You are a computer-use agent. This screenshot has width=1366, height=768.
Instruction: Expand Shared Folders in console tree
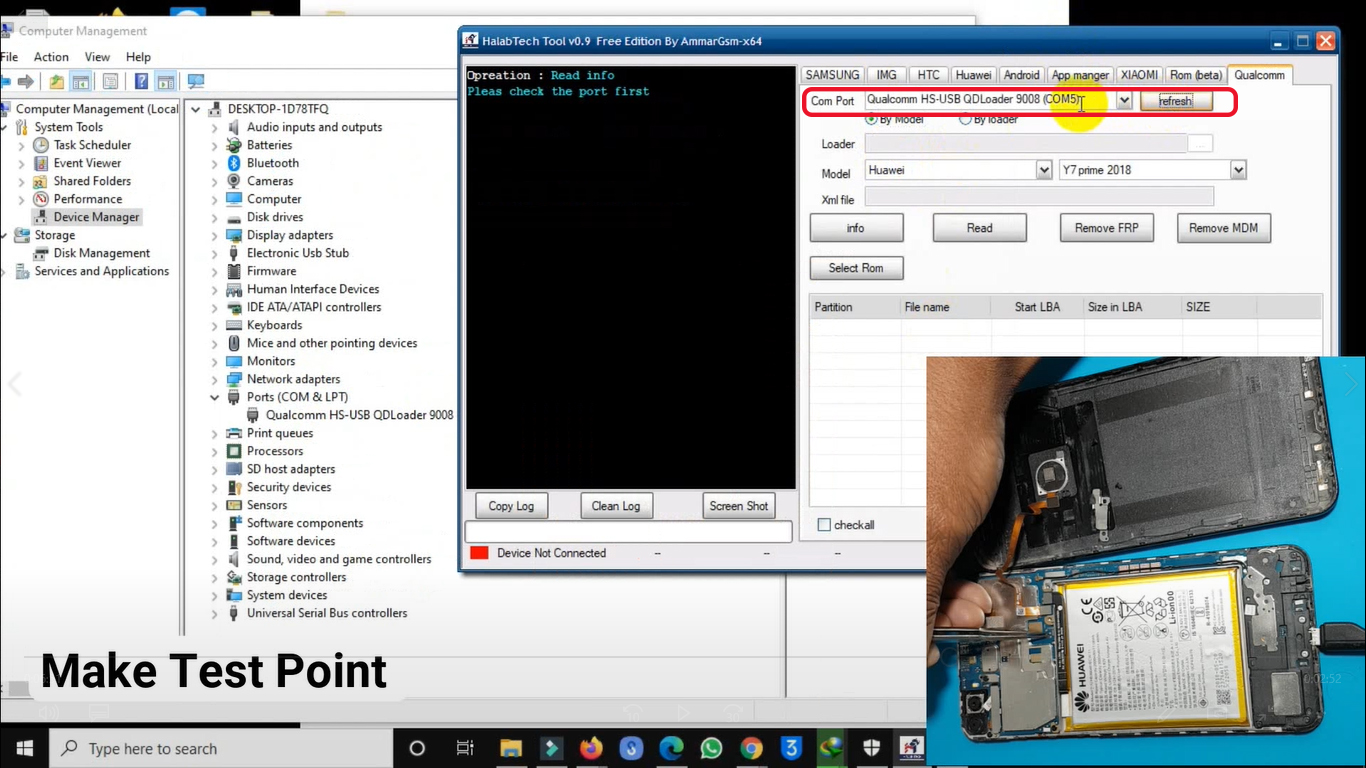point(21,182)
